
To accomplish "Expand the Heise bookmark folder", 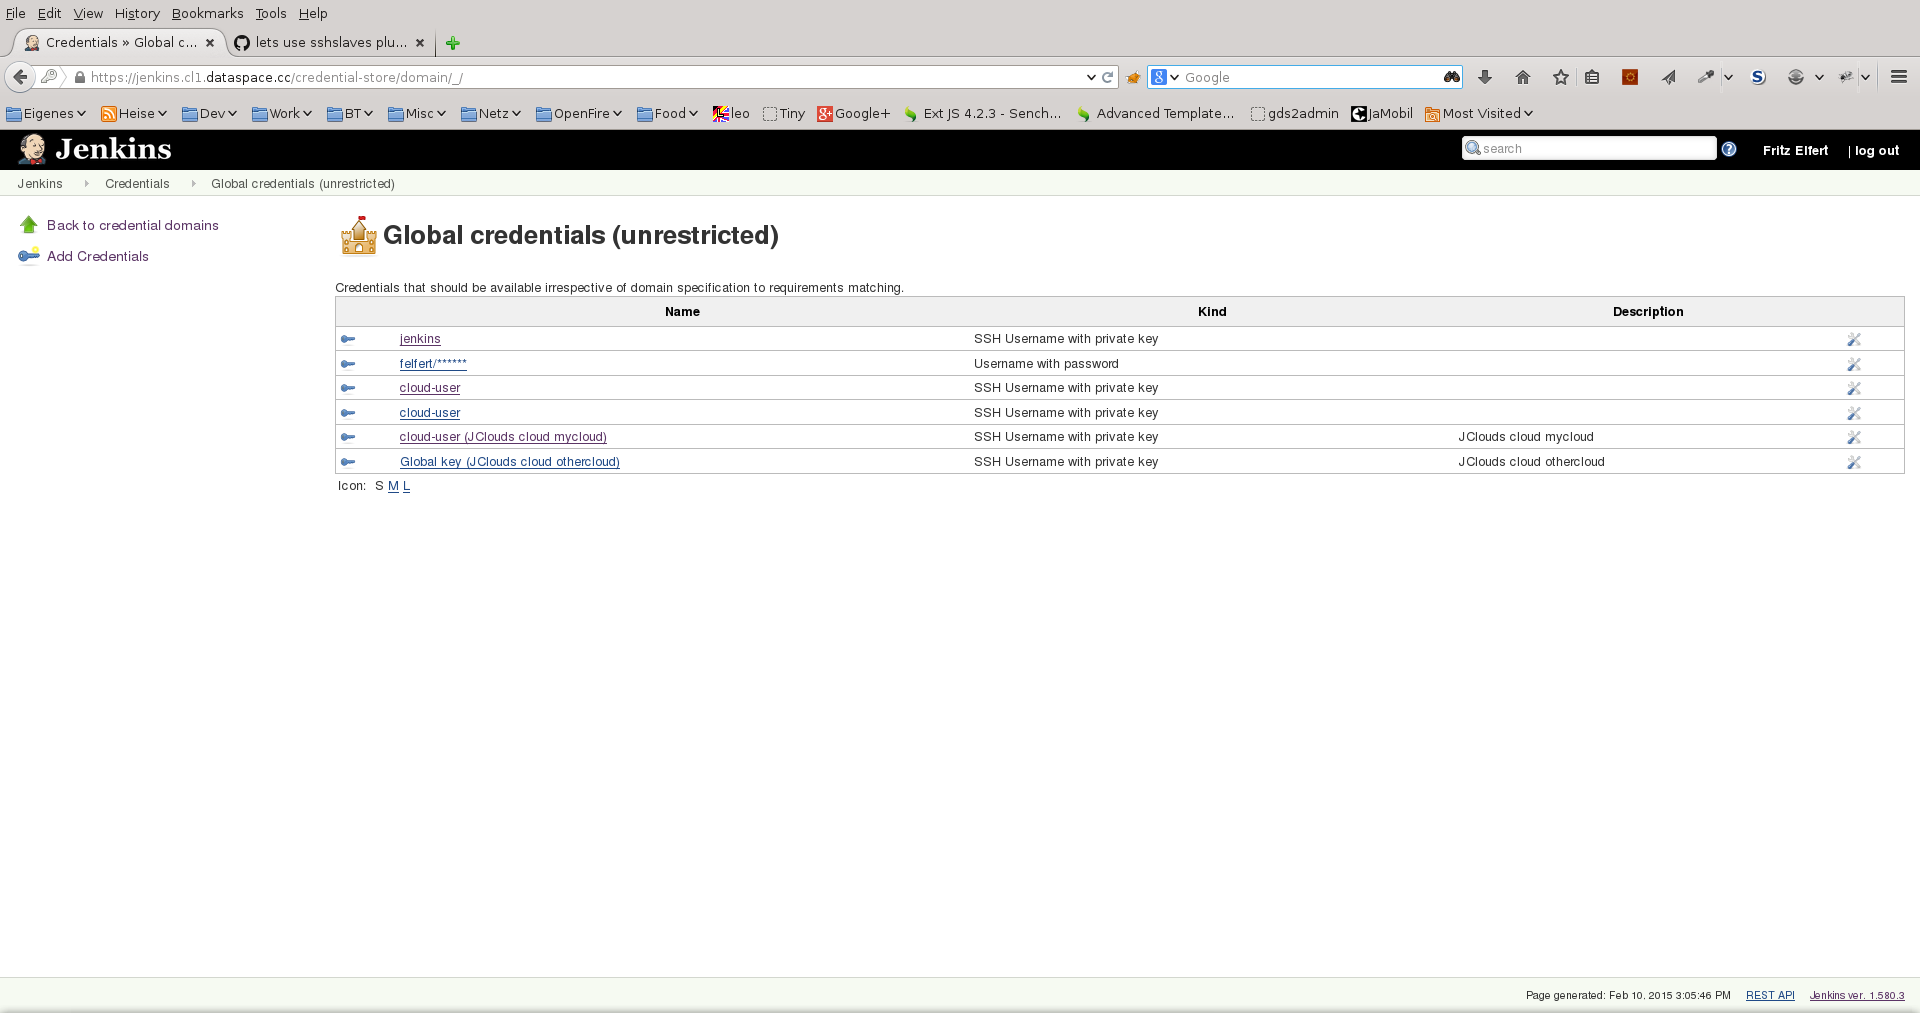I will tap(134, 113).
